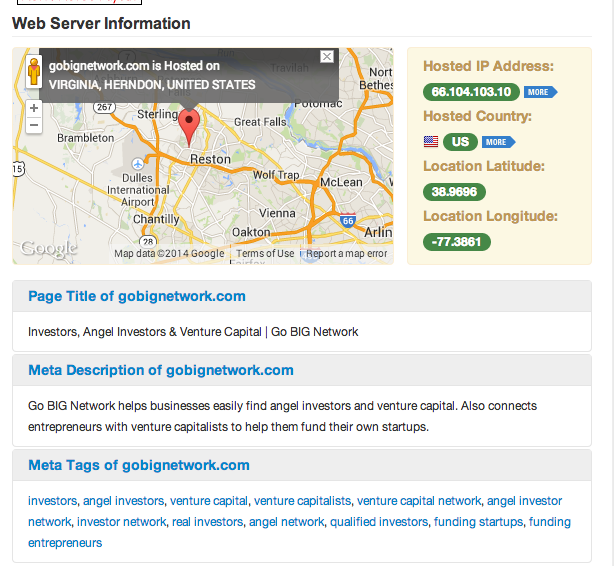This screenshot has height=566, width=614.
Task: Click the latitude value 38.9696
Action: pyautogui.click(x=454, y=192)
